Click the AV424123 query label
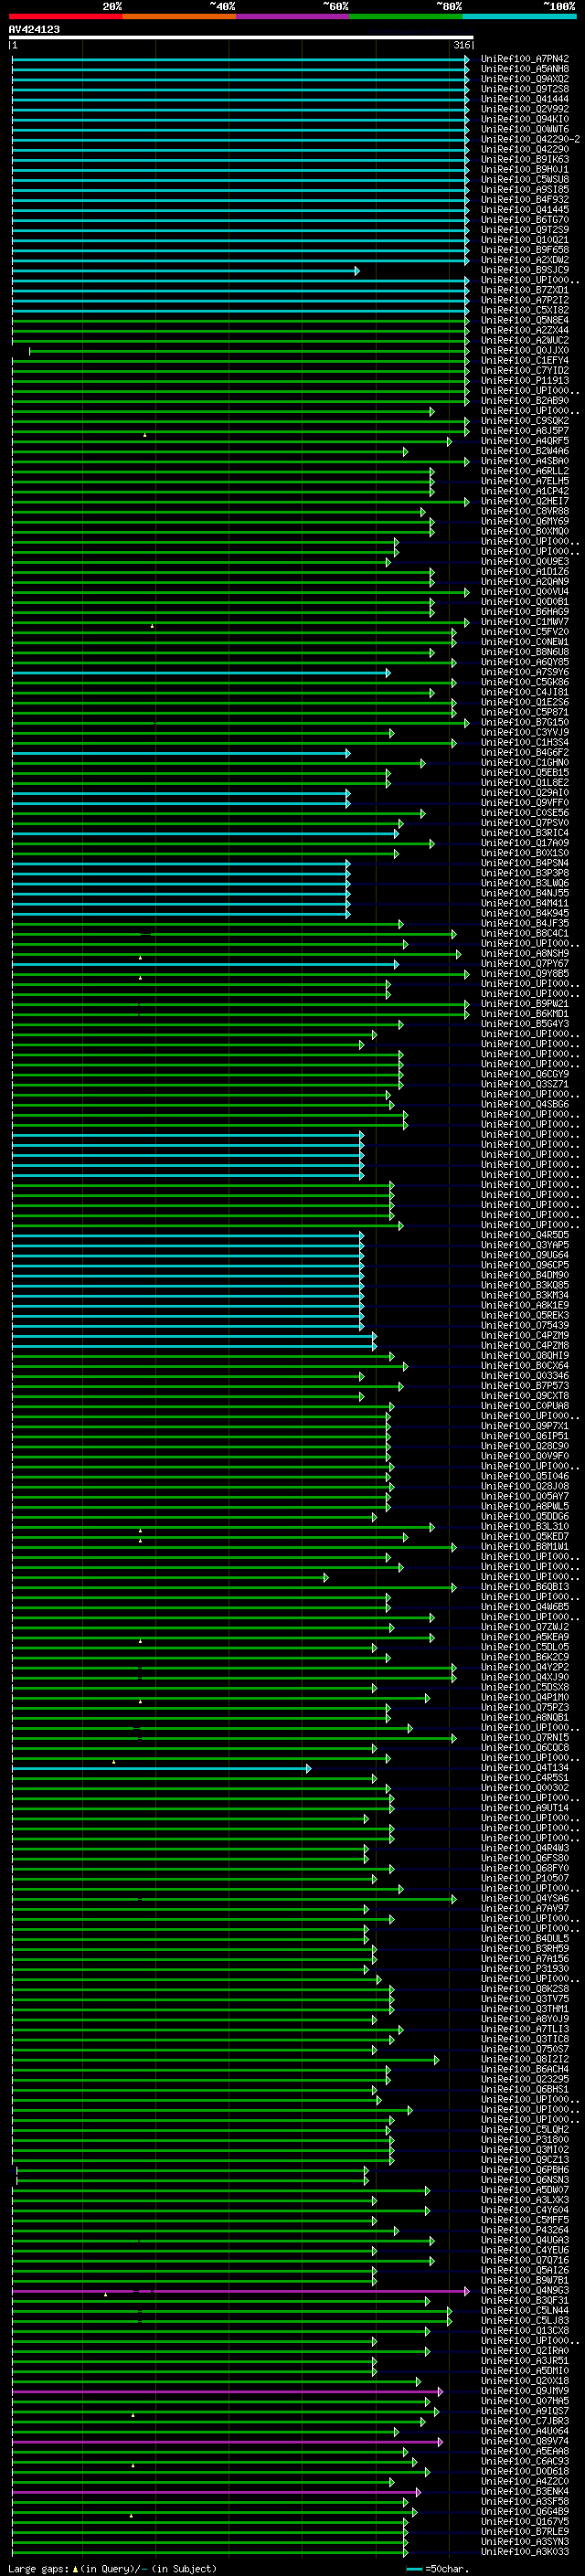Screen dimensions: 585x2576 pos(34,29)
